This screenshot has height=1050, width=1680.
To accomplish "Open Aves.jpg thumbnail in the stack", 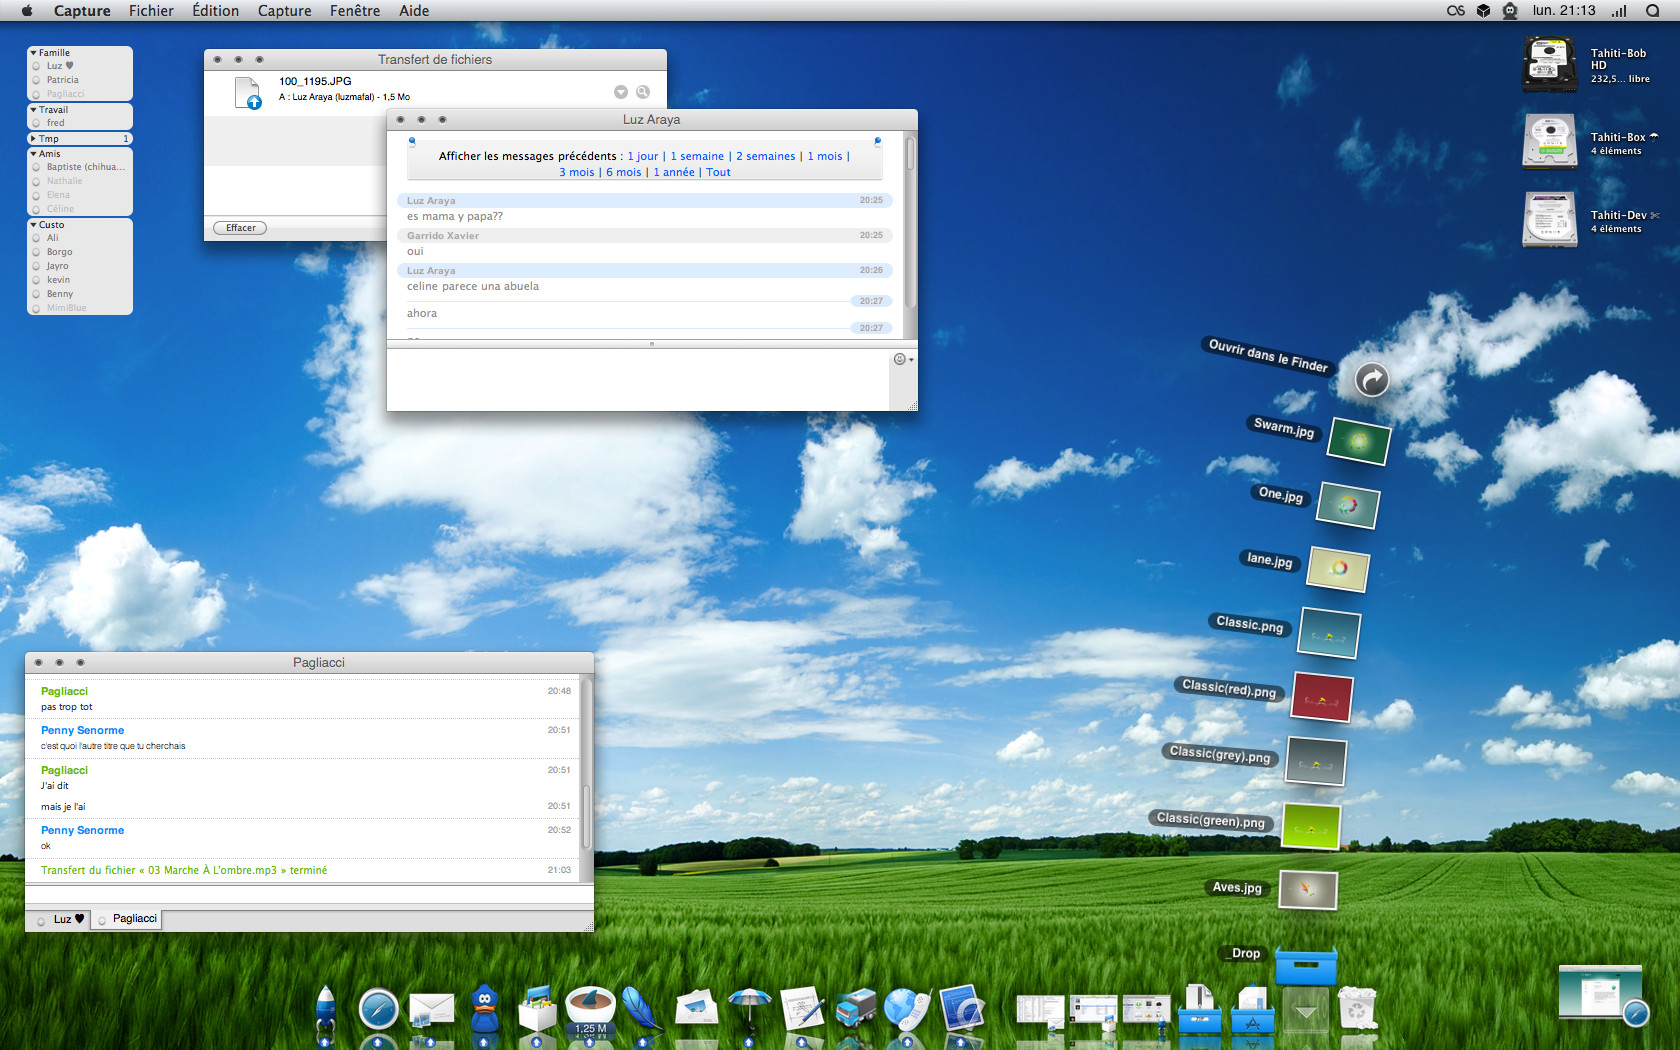I will (x=1308, y=889).
